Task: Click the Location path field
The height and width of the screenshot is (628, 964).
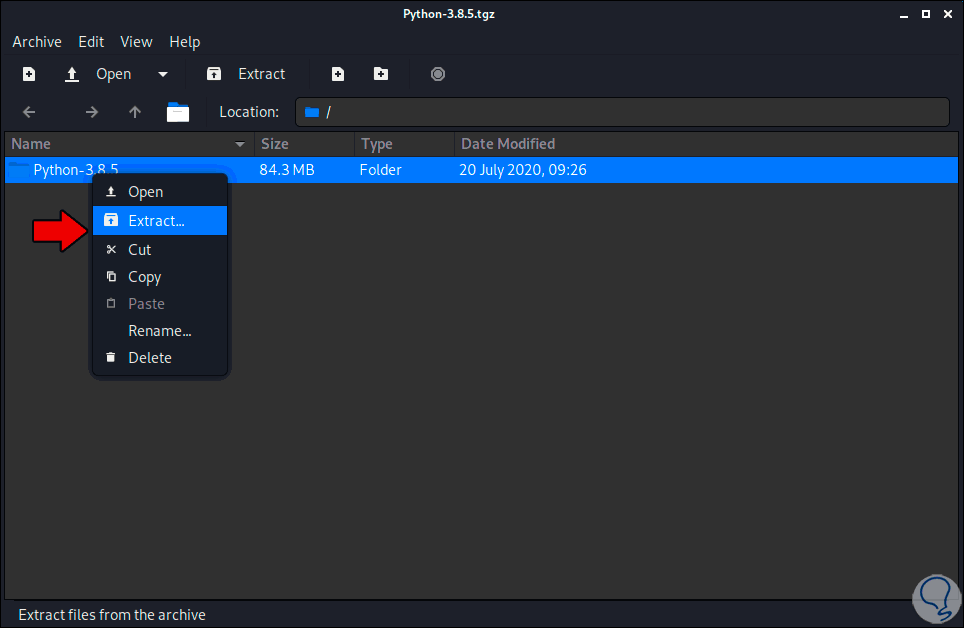Action: point(622,112)
